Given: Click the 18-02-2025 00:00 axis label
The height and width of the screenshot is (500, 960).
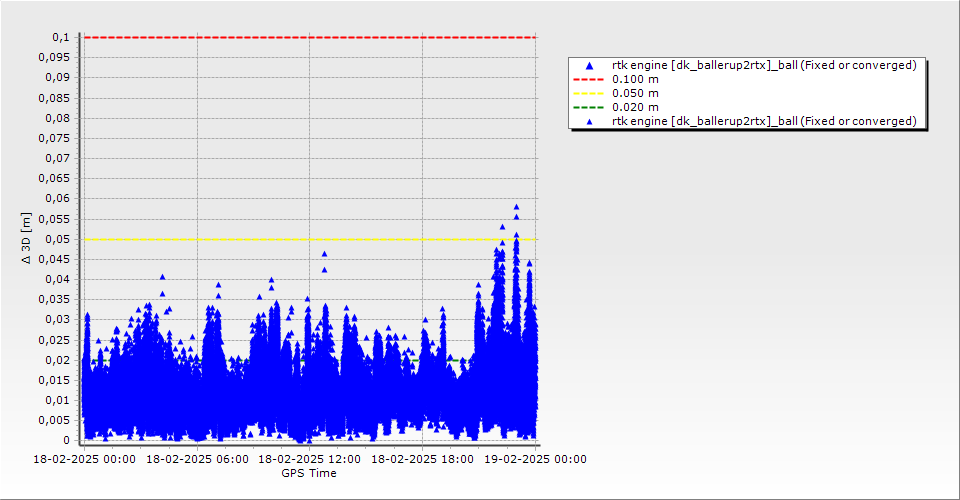Looking at the screenshot, I should point(84,459).
